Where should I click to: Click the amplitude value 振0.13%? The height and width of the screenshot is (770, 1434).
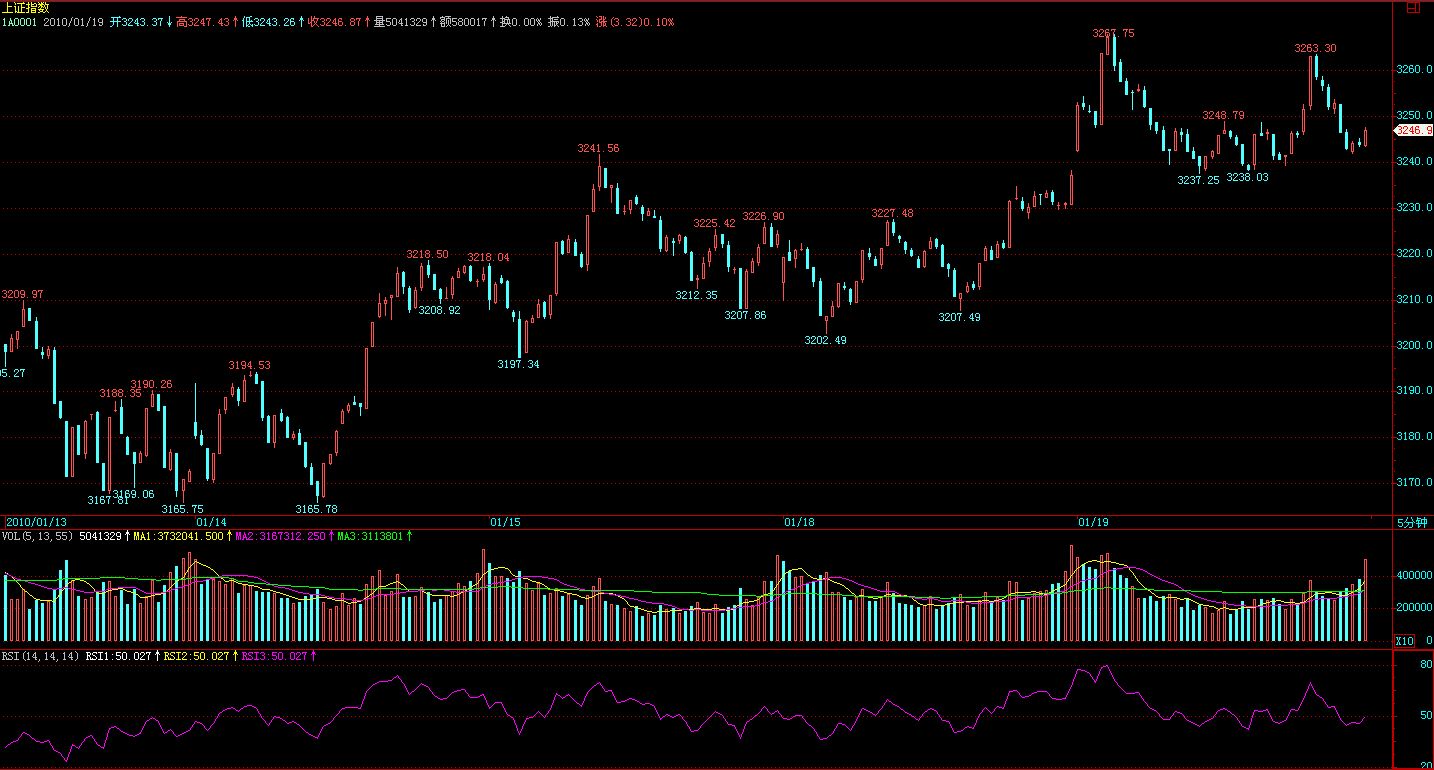570,21
